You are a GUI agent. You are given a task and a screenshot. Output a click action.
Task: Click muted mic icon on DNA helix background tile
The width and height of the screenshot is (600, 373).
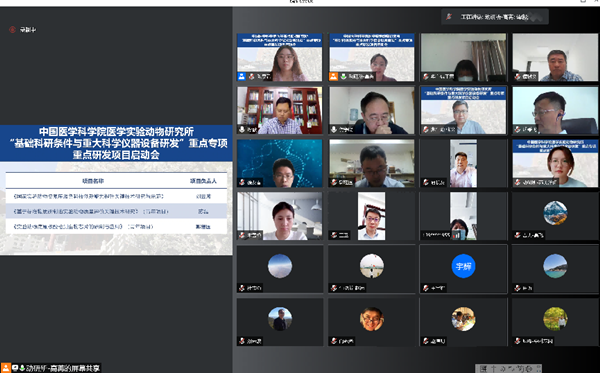(x=242, y=182)
